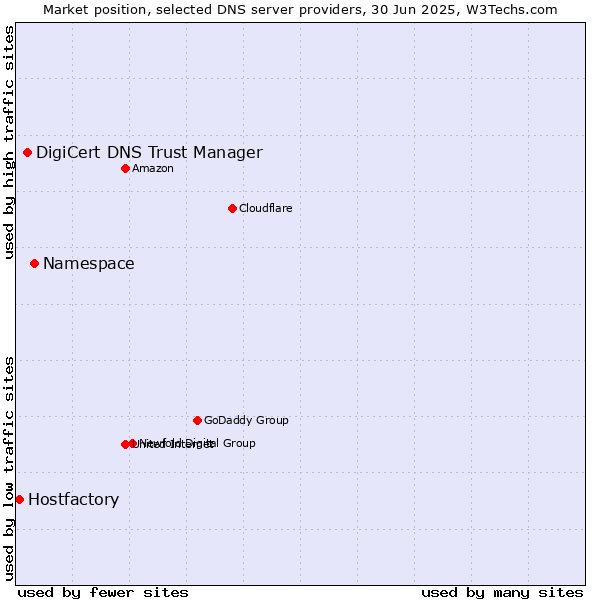Click the 'used by many sites' axis label
Screen dimensions: 600x600
tap(502, 593)
